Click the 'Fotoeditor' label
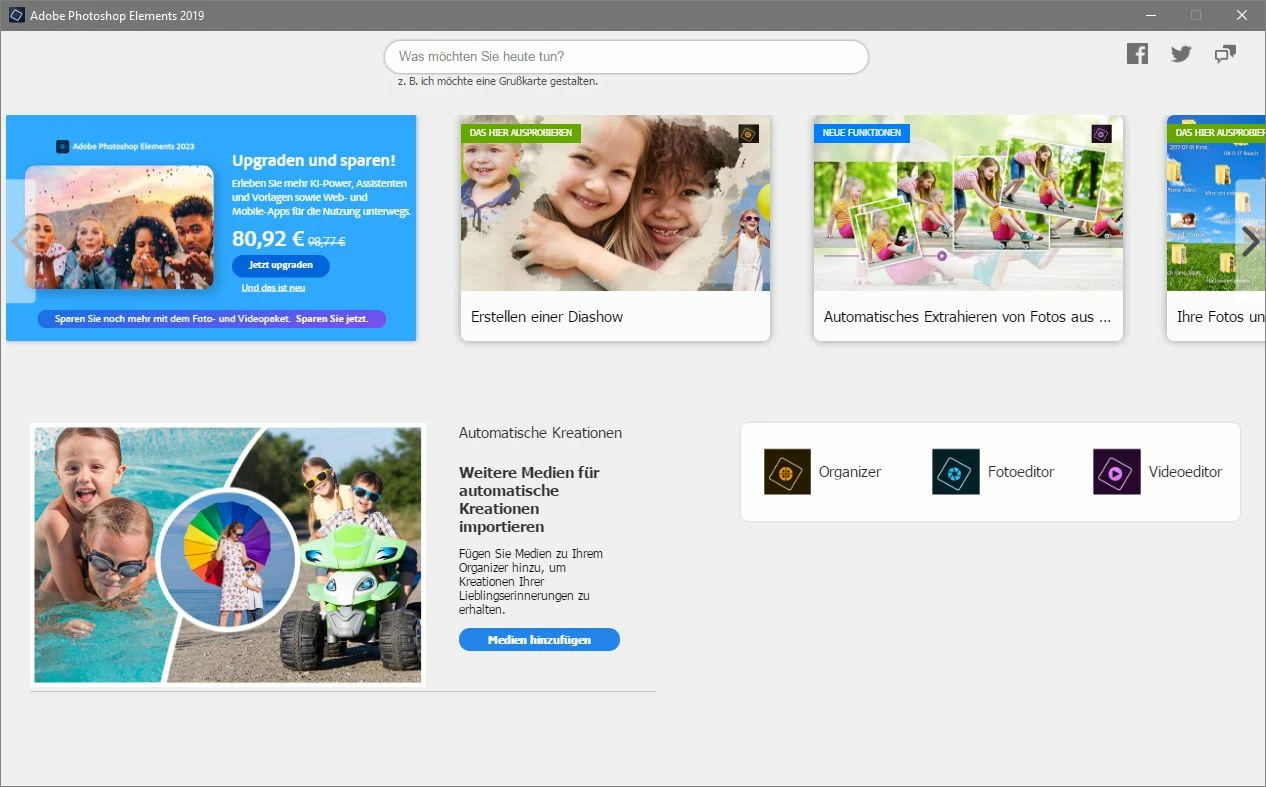The image size is (1266, 787). click(1021, 472)
